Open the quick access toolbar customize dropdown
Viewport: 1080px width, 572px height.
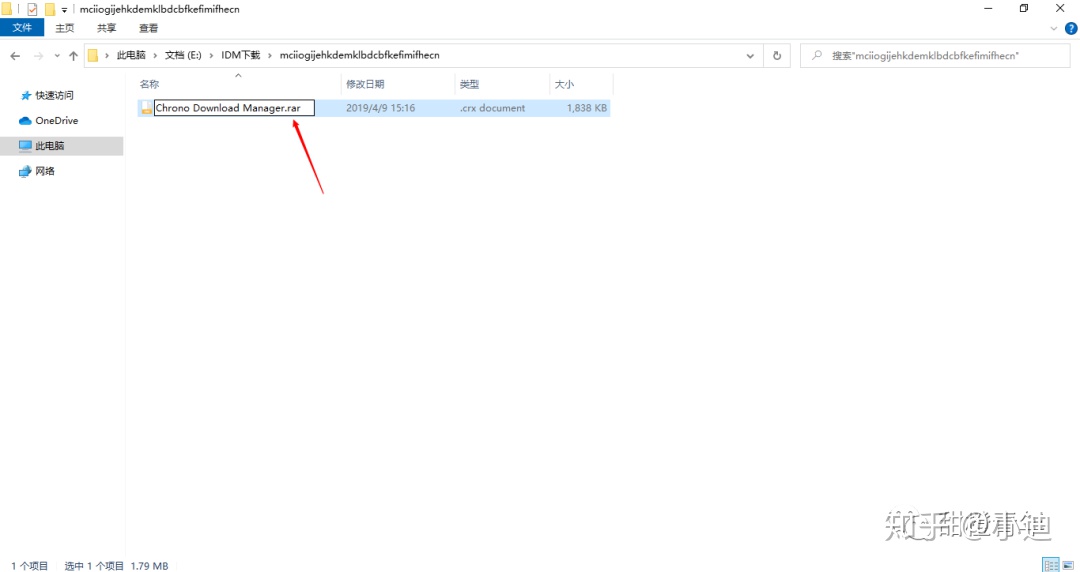(x=64, y=10)
